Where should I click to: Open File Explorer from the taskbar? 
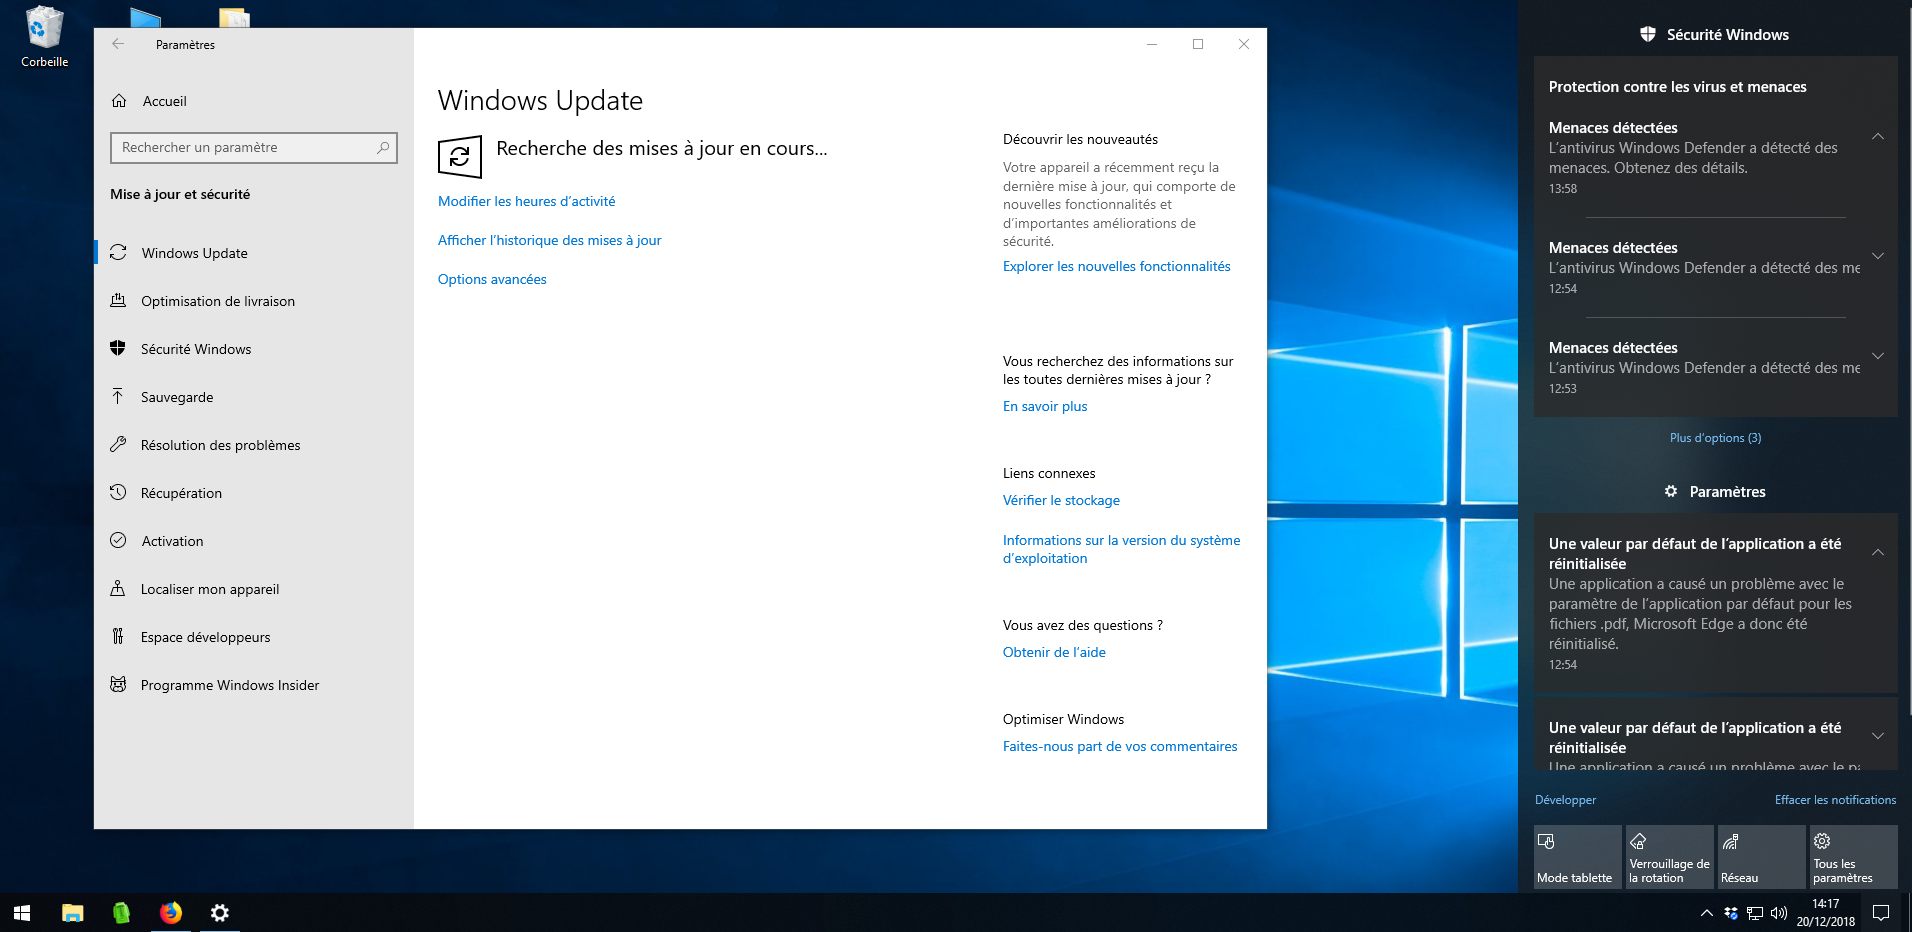(73, 912)
